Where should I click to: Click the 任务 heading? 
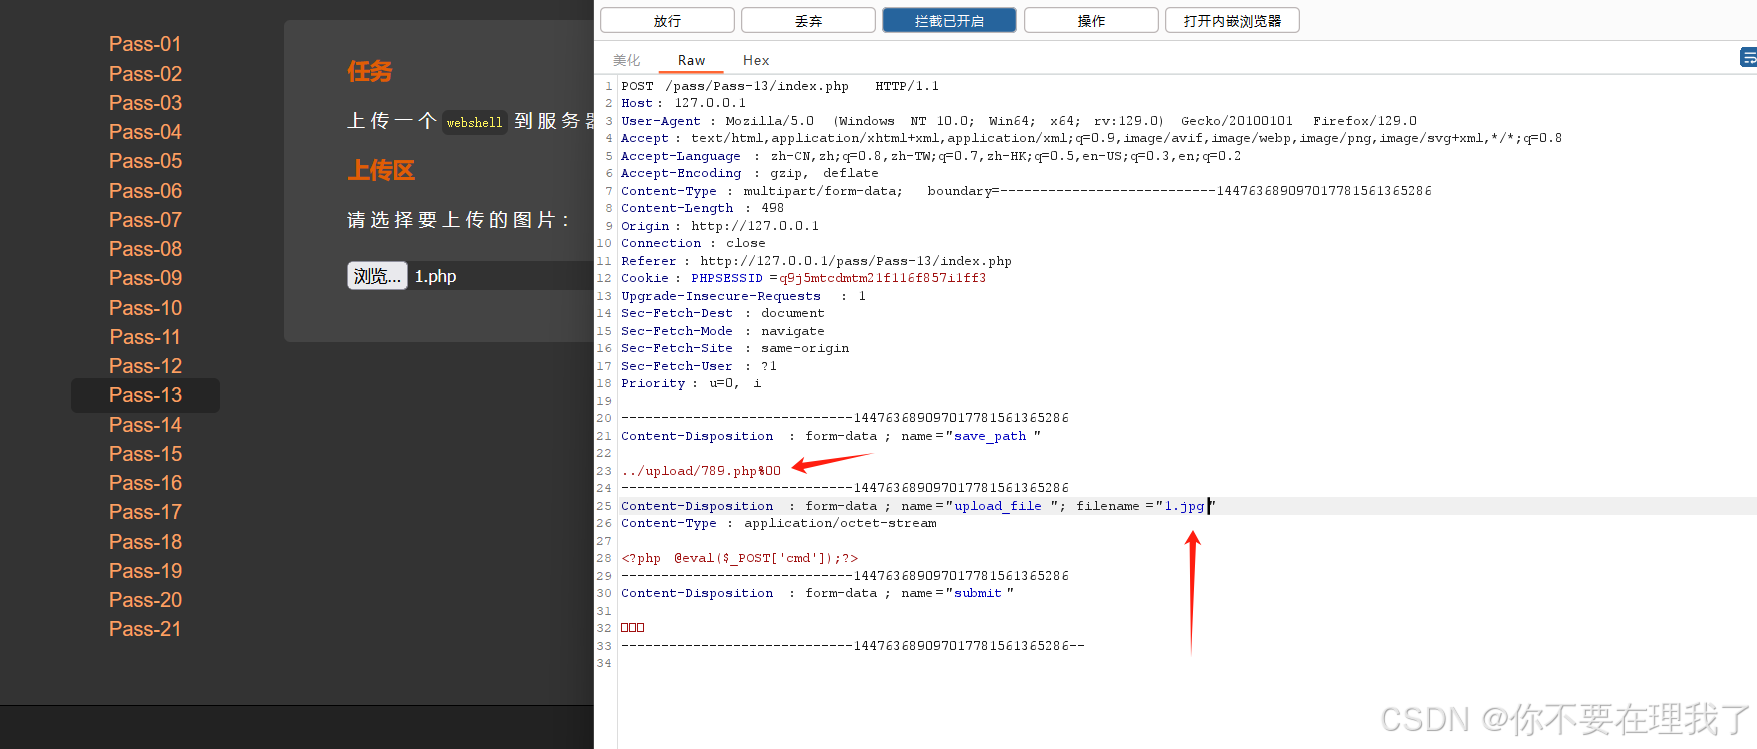370,71
